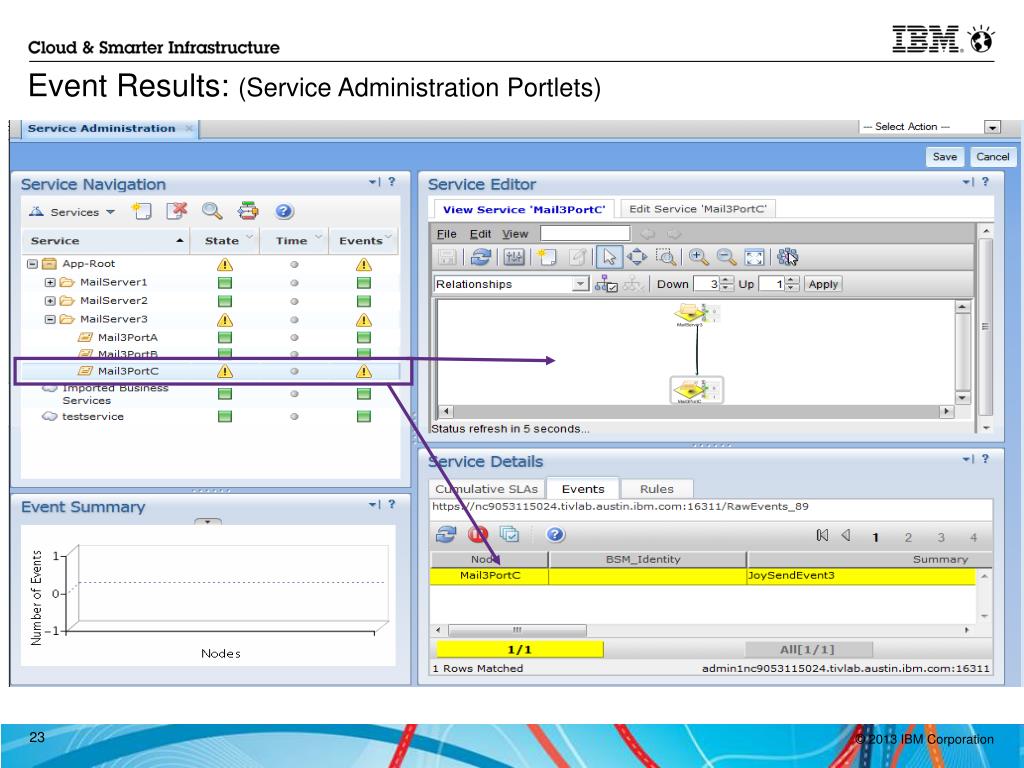
Task: Click the All[1/1] filter button
Action: tap(808, 649)
